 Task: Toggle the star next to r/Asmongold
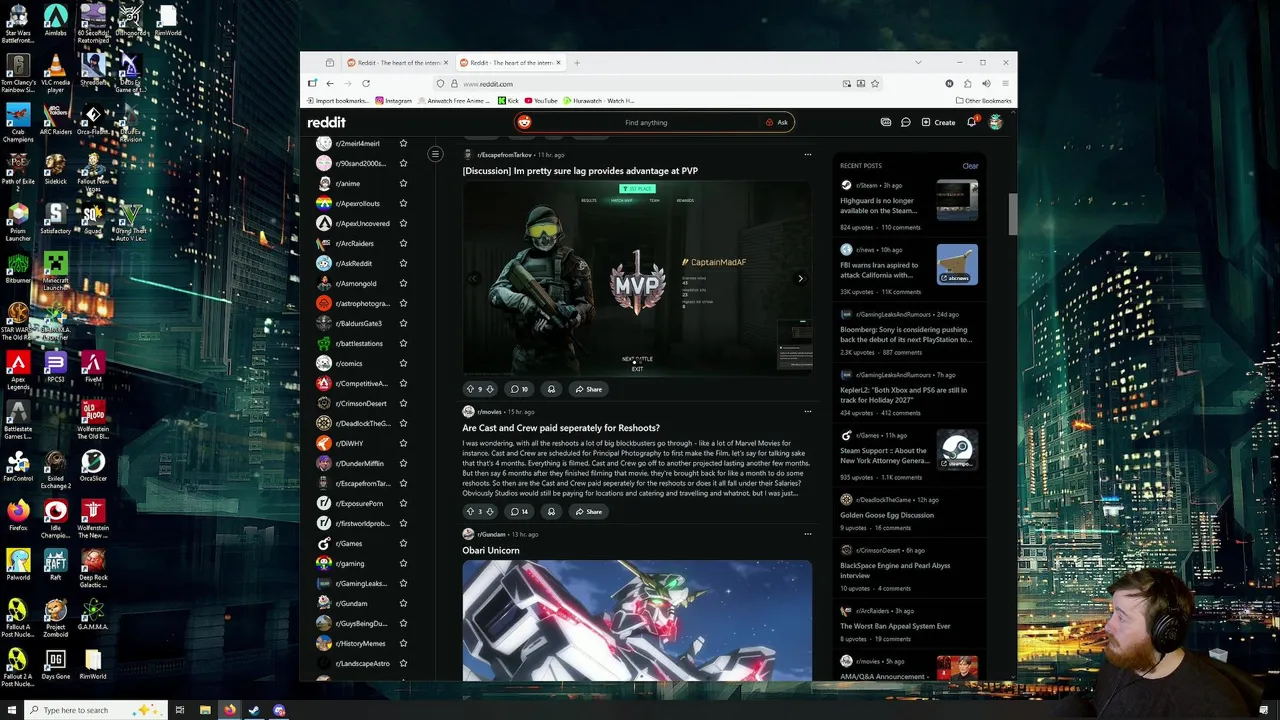pos(403,283)
